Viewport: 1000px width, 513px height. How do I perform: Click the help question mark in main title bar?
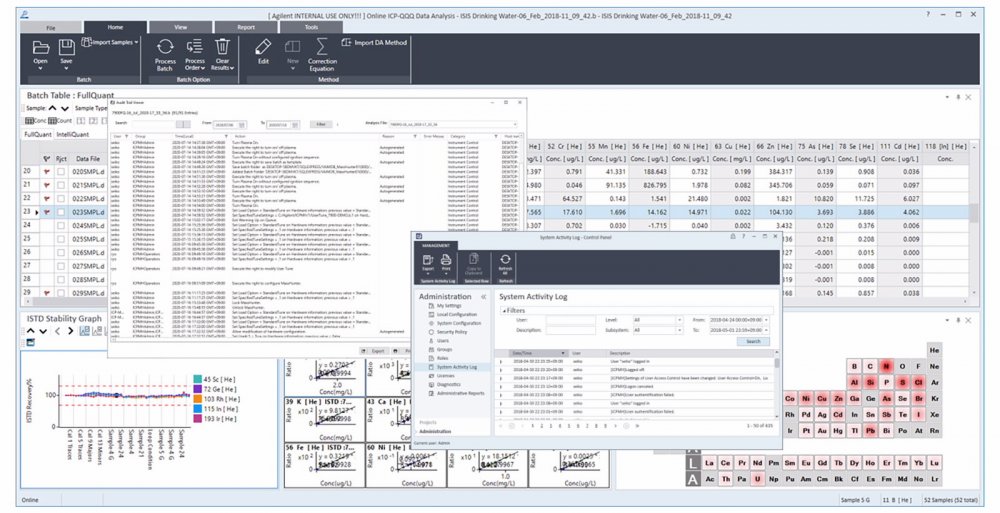[928, 14]
